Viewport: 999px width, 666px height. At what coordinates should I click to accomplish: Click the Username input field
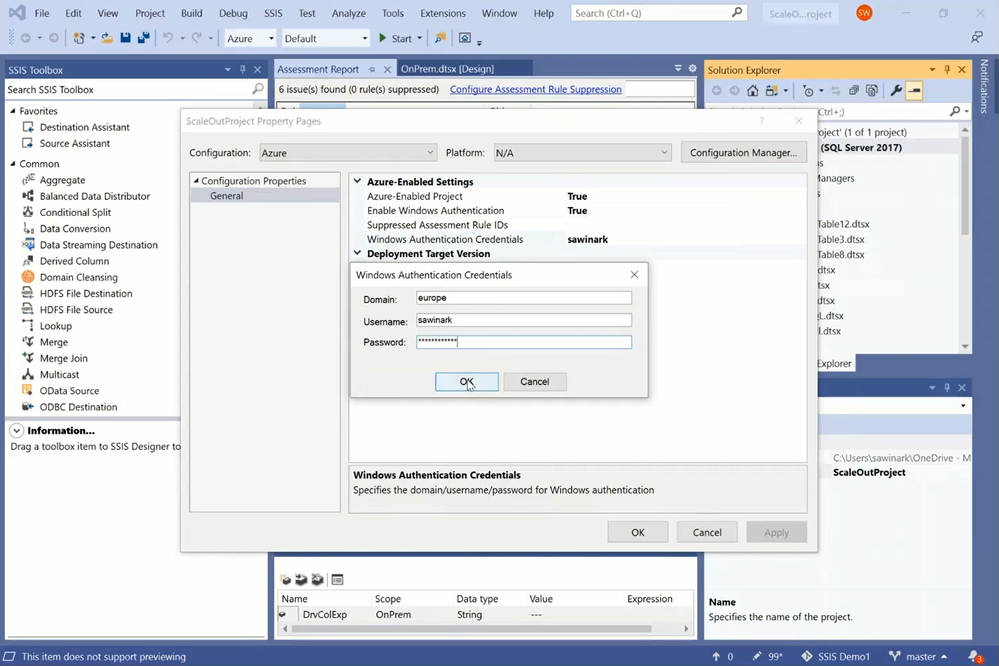click(x=524, y=320)
